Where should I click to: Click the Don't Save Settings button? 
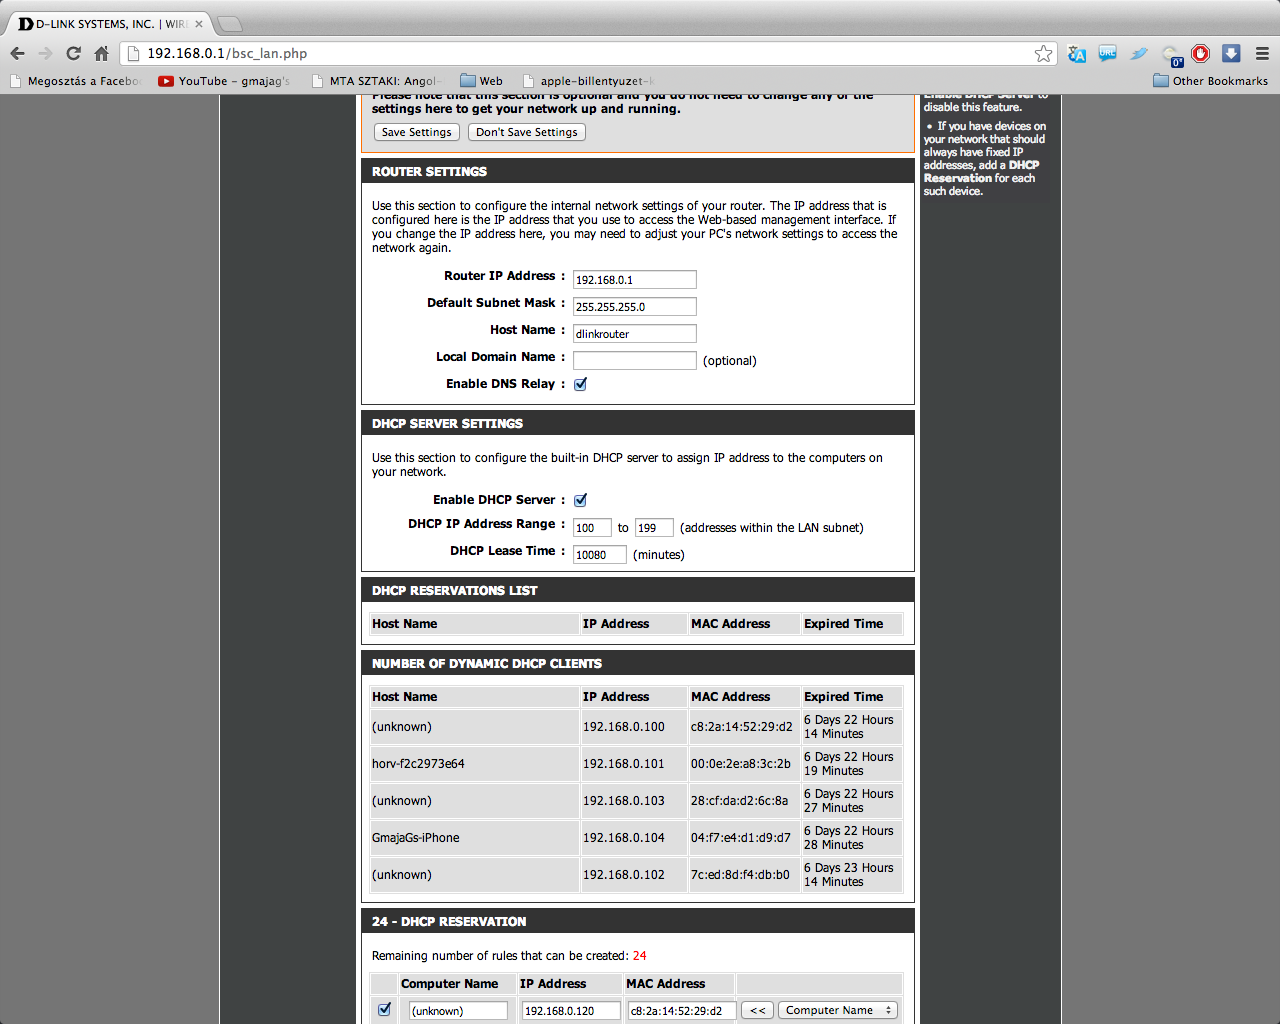coord(527,132)
